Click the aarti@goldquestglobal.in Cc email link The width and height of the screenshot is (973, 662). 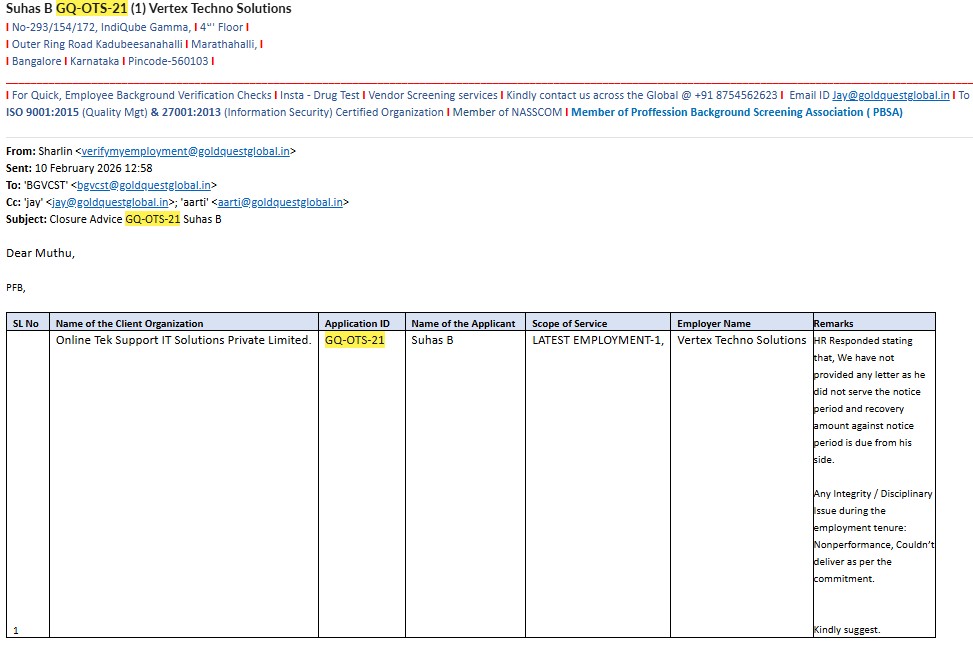point(280,202)
